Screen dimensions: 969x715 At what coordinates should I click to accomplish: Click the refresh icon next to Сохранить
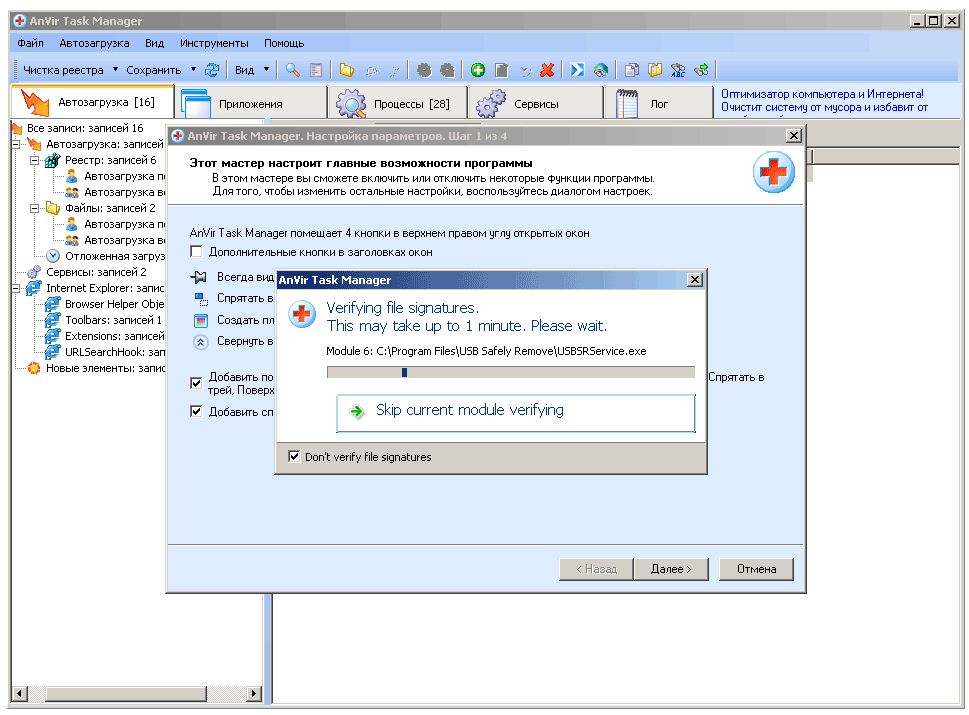point(212,70)
